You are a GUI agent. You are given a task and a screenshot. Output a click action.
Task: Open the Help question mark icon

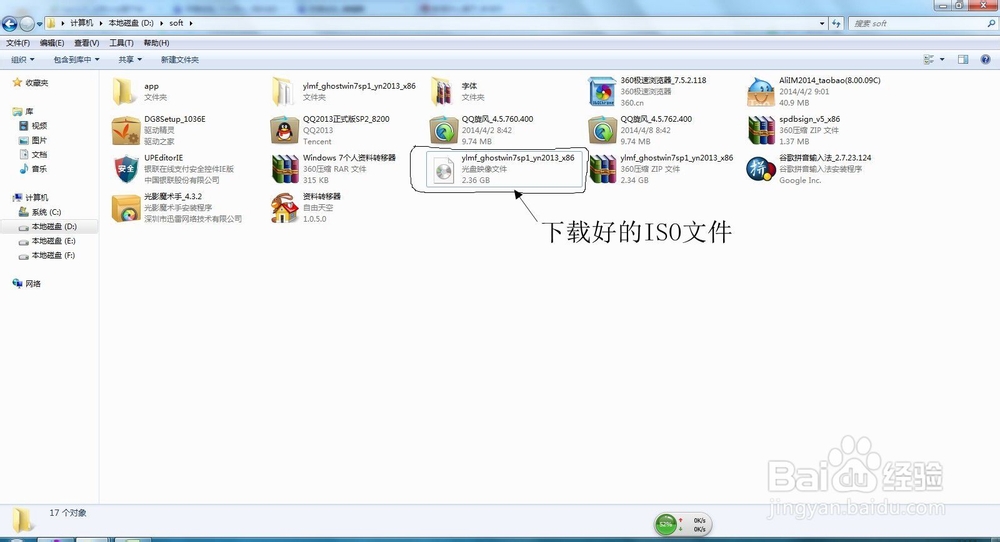985,59
